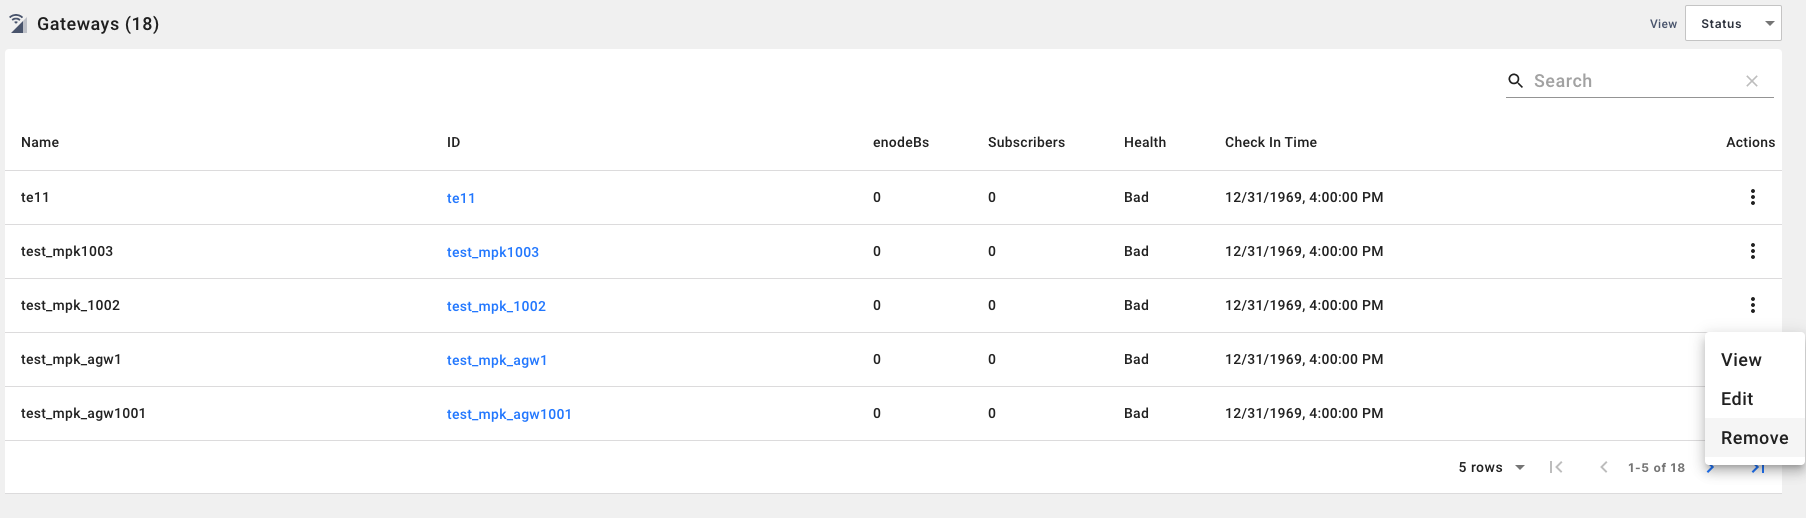Click the Gateways header icon

tap(18, 24)
